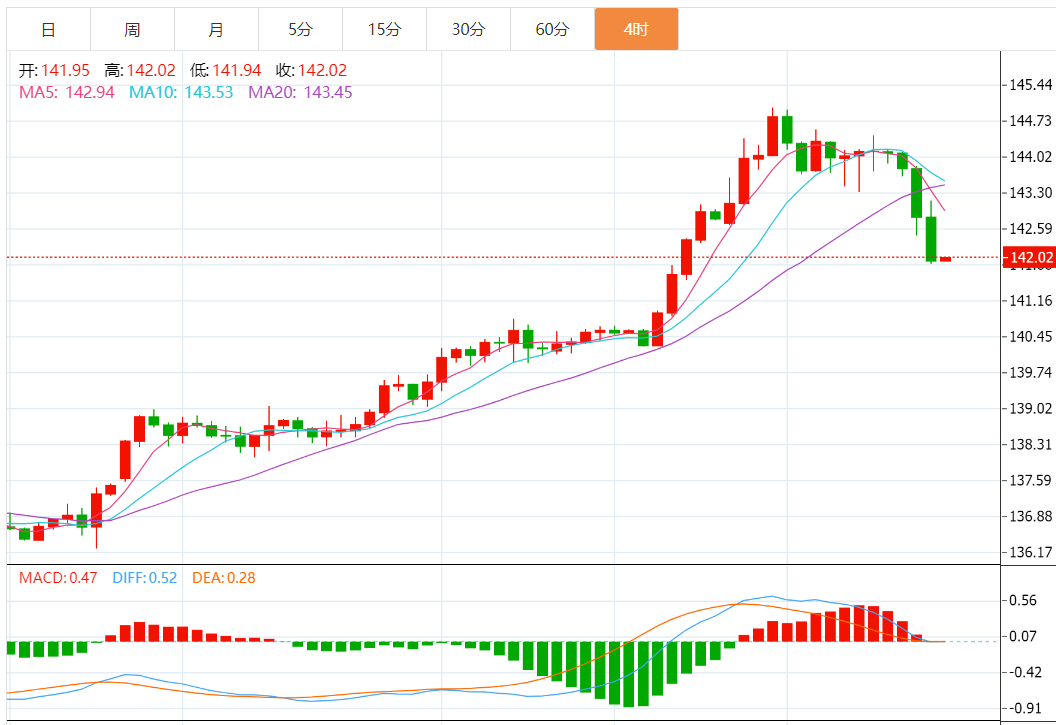Click the MACD: 0.47 indicator label

58,578
